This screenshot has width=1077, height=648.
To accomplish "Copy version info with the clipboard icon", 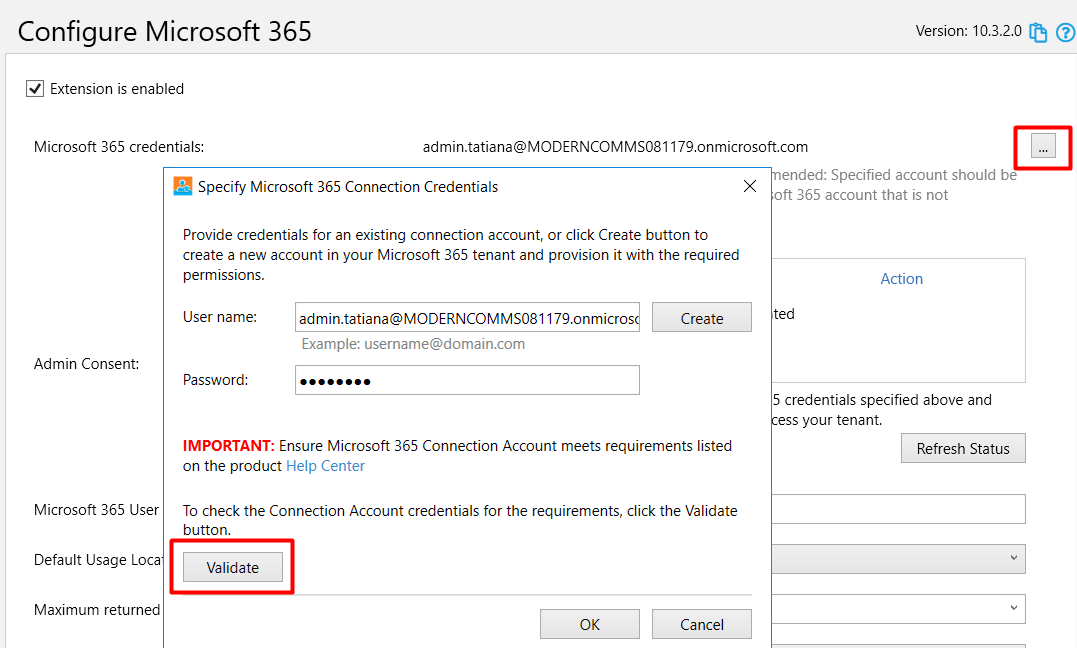I will (1038, 32).
